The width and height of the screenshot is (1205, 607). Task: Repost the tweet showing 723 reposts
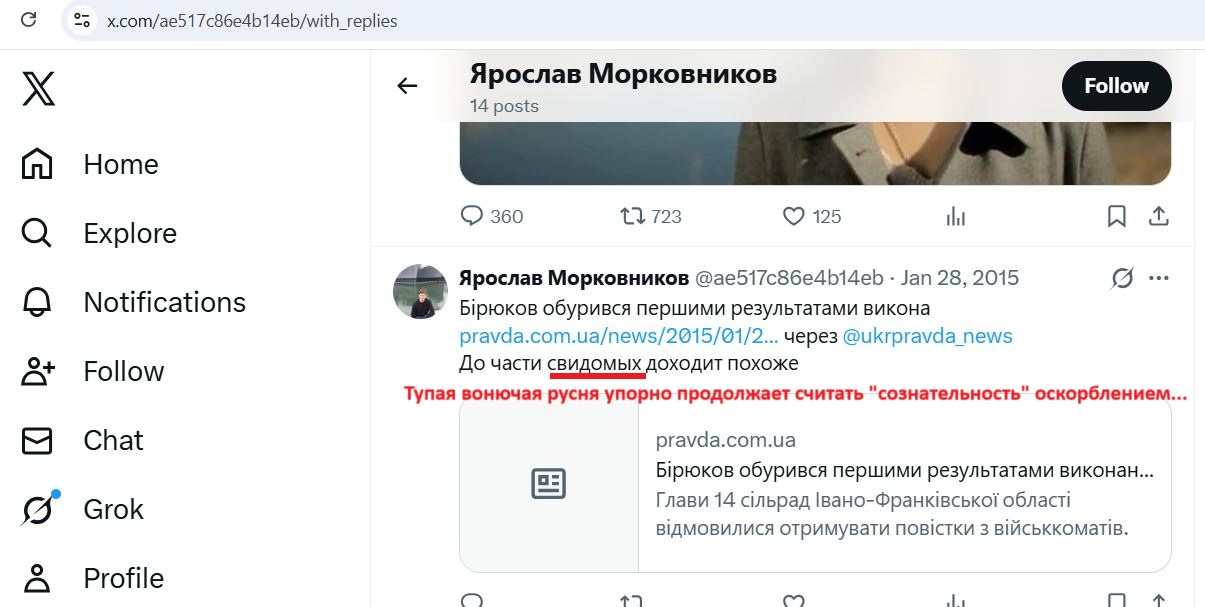(x=631, y=216)
